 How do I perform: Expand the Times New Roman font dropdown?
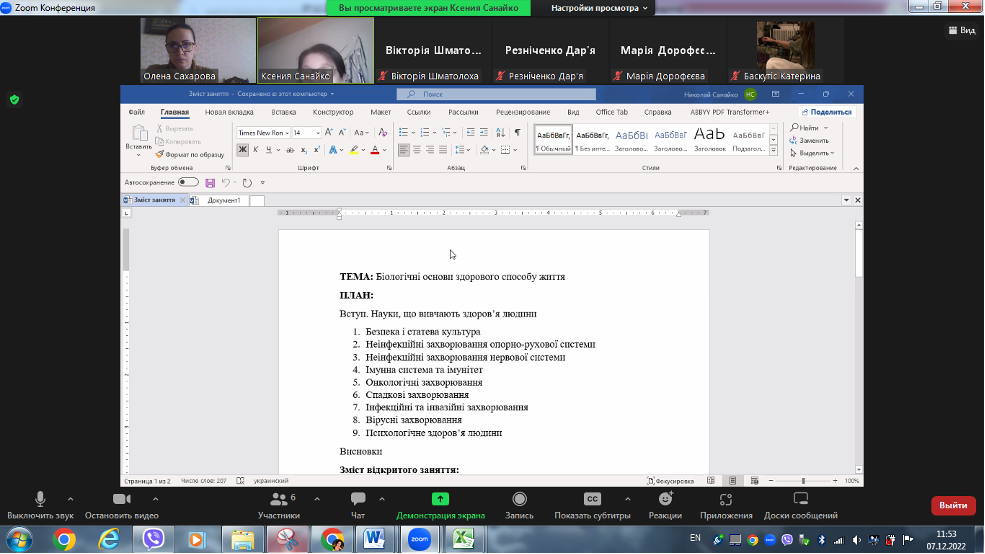287,132
